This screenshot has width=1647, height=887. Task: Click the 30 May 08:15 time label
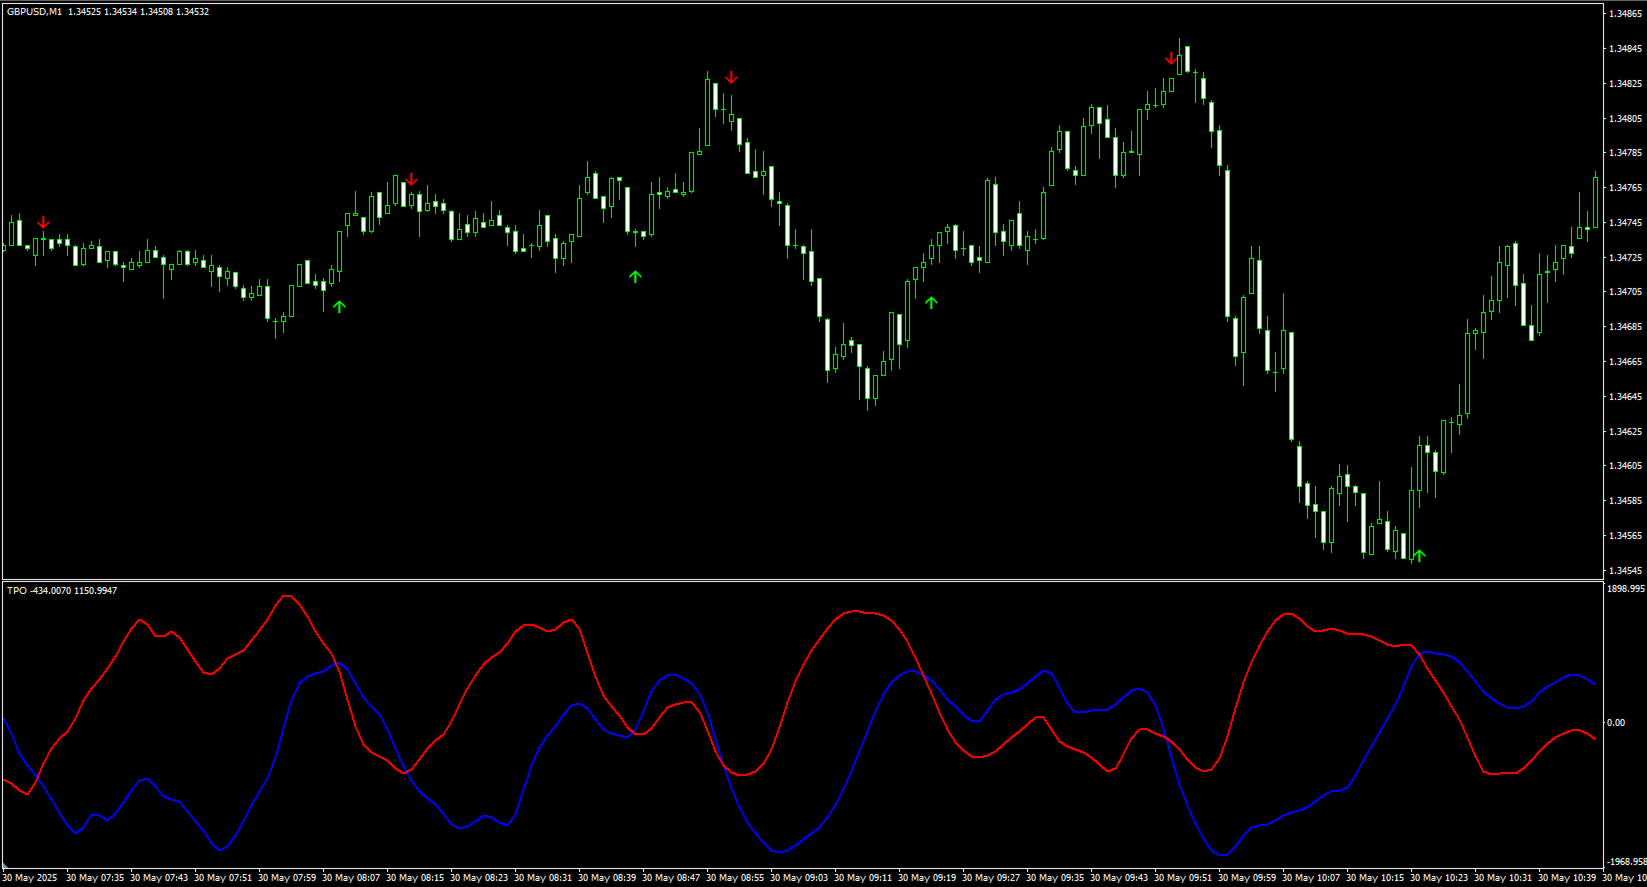[x=415, y=878]
